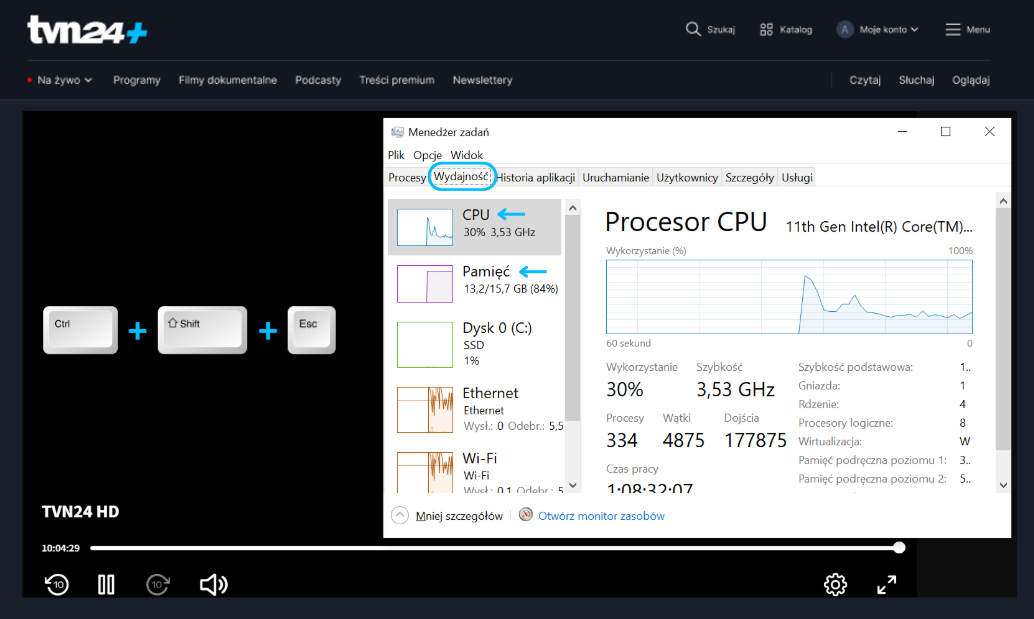
Task: Mute the player volume
Action: click(213, 584)
